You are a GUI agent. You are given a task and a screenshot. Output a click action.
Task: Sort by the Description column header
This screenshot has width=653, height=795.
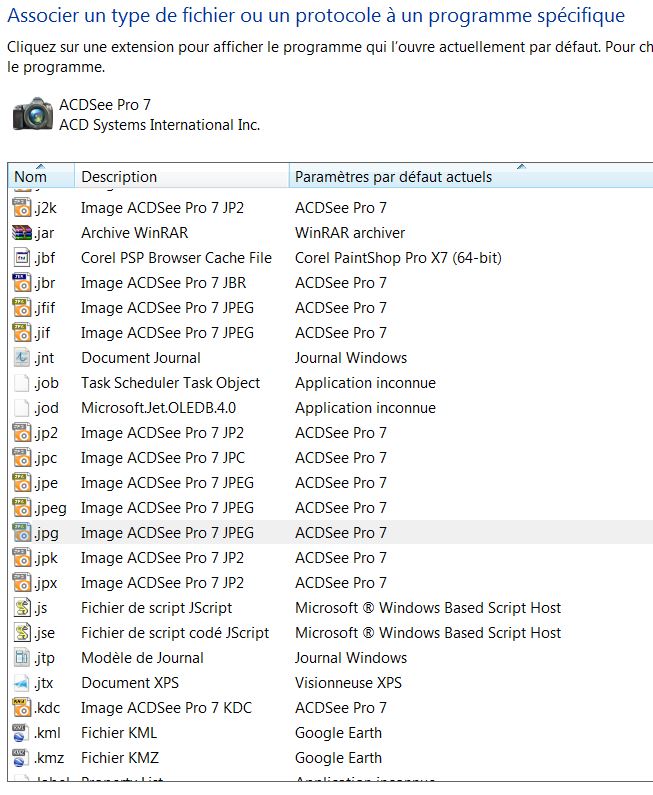182,176
